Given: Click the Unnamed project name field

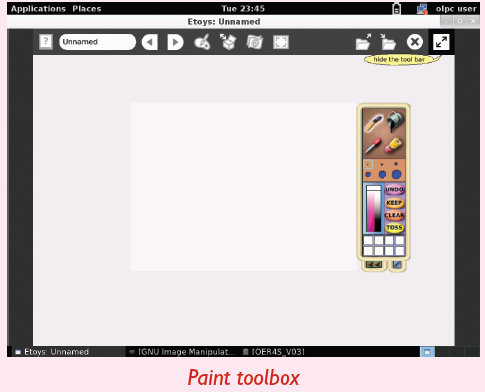Looking at the screenshot, I should click(98, 42).
